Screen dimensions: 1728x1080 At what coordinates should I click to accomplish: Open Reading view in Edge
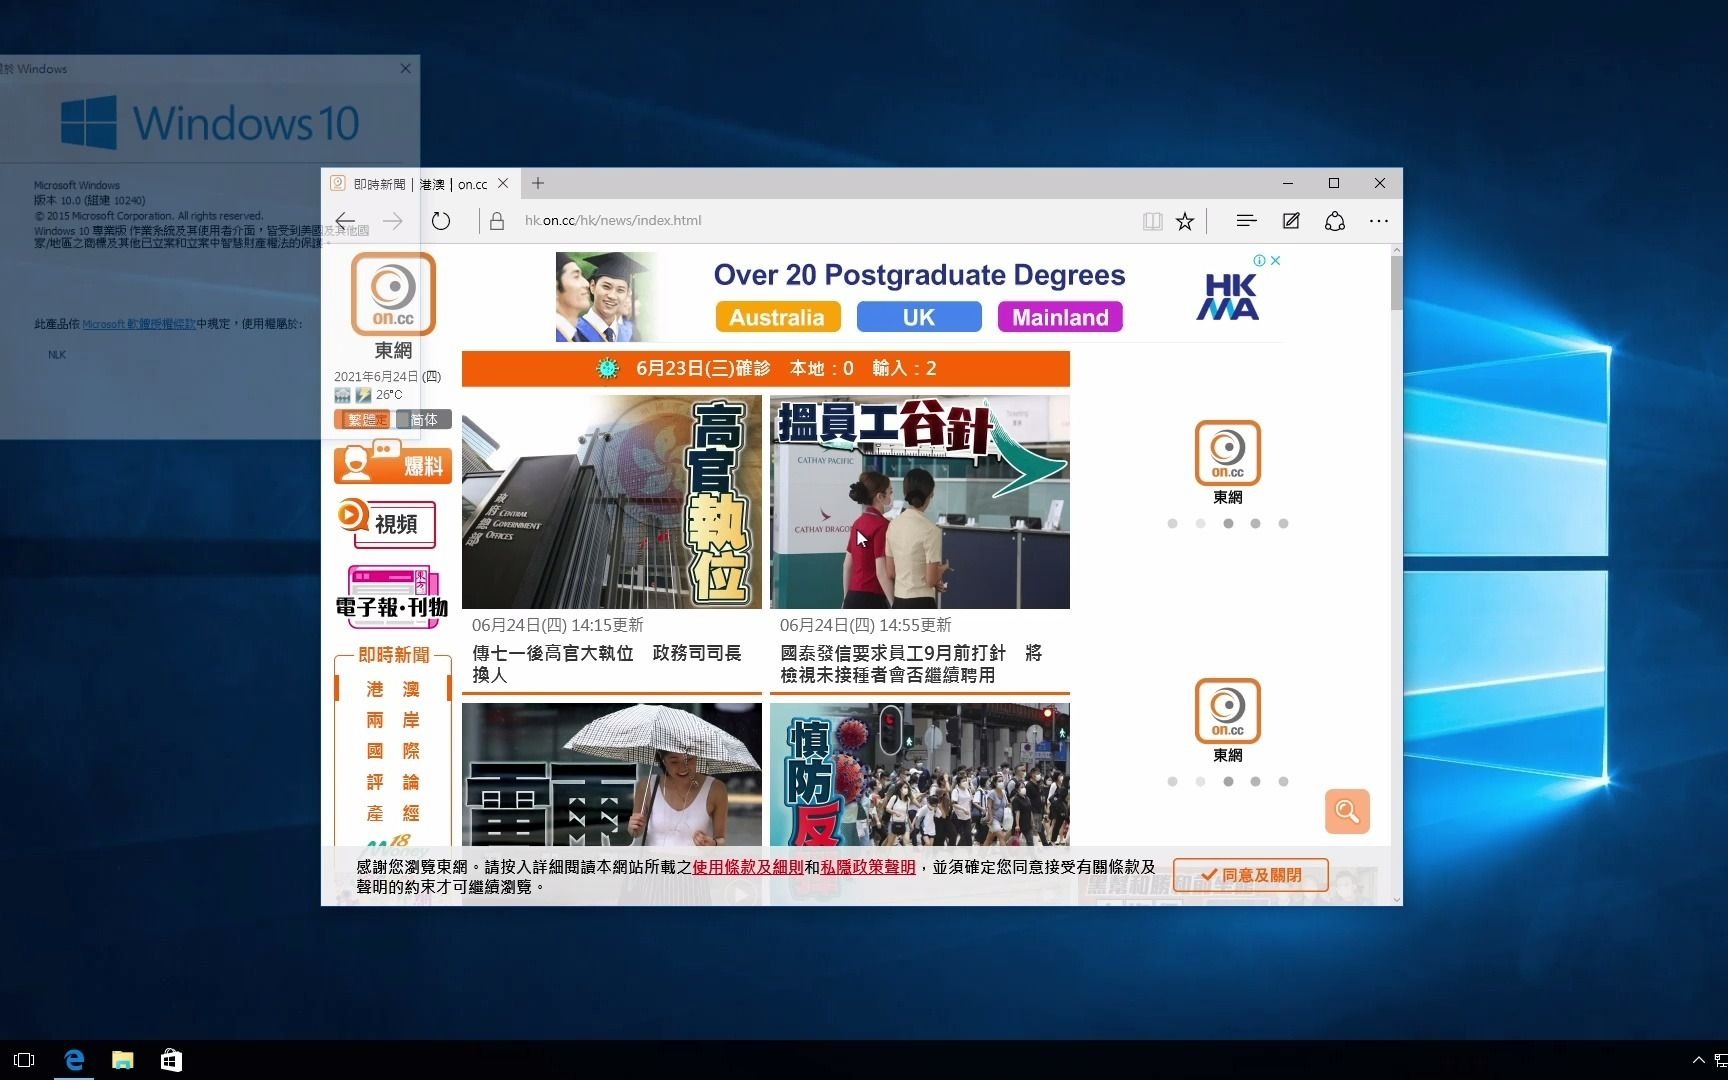pos(1153,221)
